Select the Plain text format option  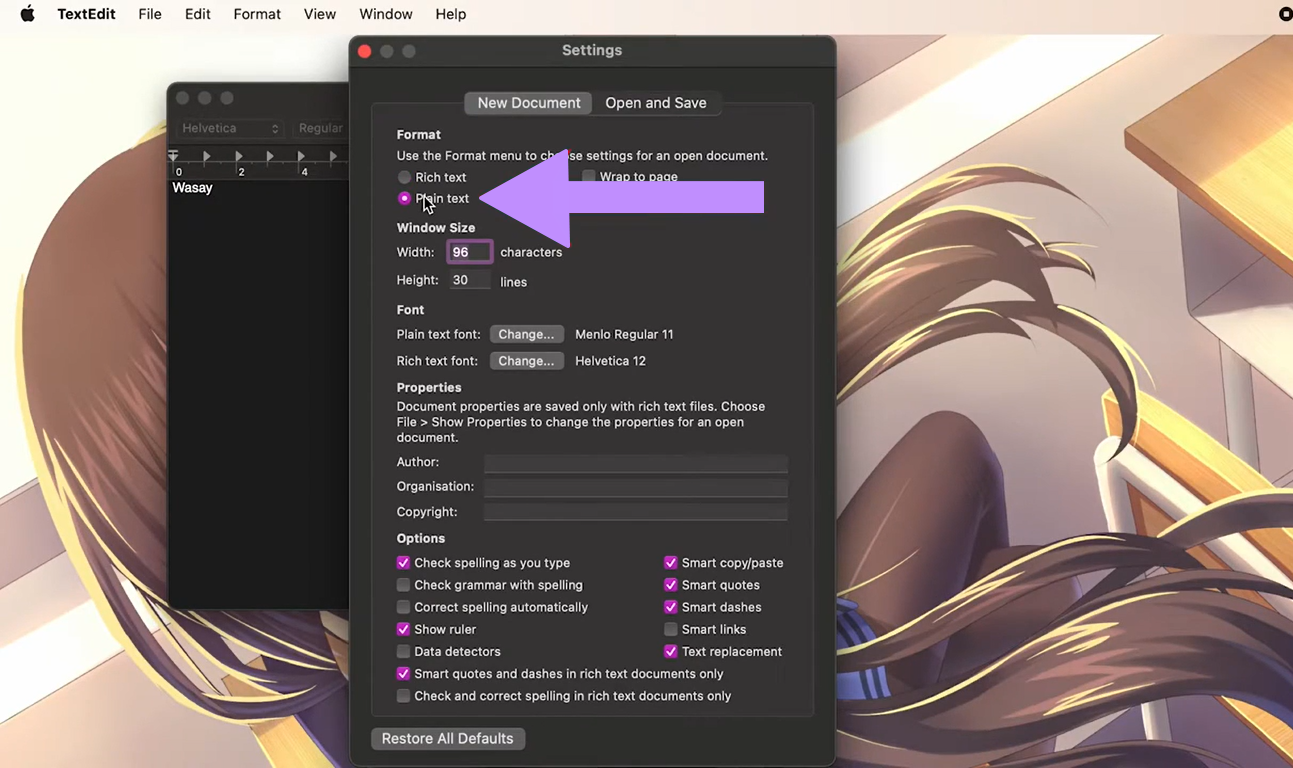pos(403,198)
